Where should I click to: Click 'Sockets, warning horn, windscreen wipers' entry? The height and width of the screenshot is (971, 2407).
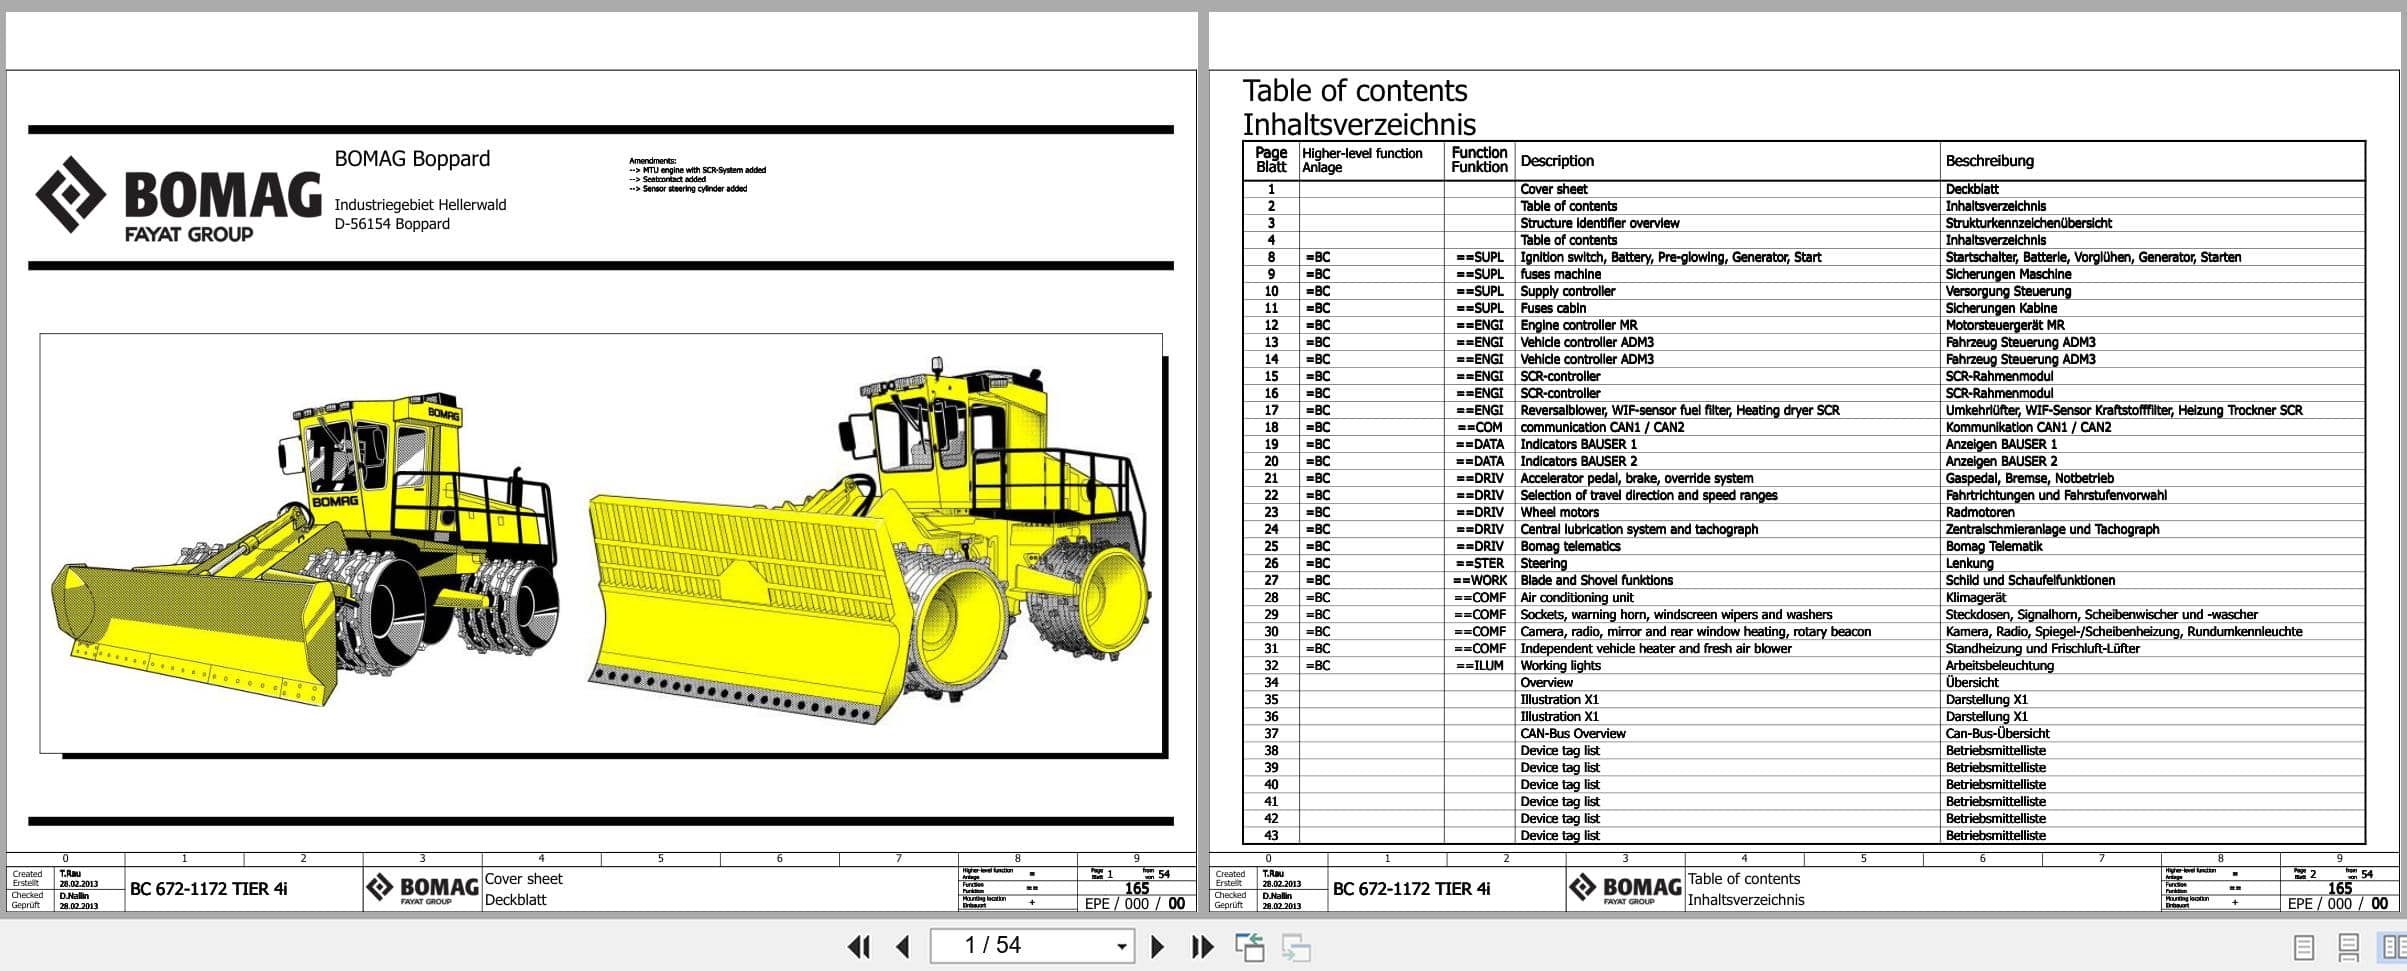pos(1676,614)
